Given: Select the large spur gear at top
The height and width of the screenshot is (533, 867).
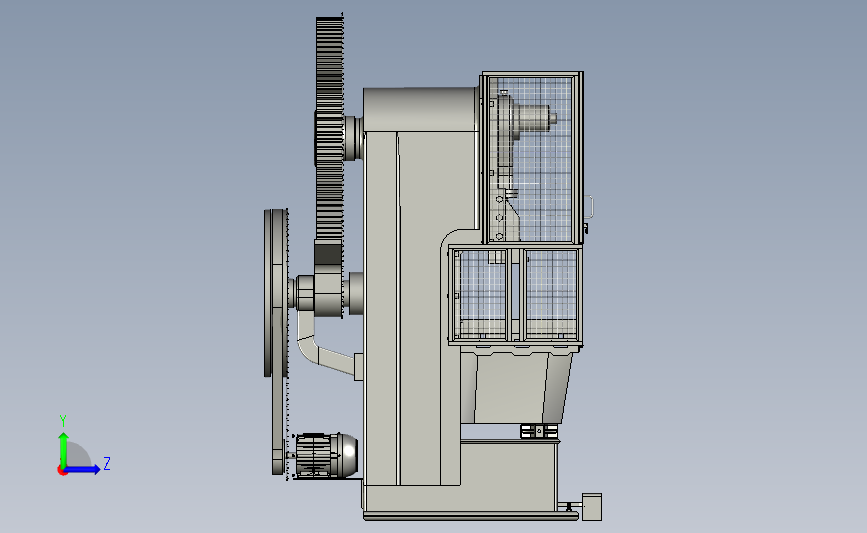Looking at the screenshot, I should pyautogui.click(x=330, y=130).
